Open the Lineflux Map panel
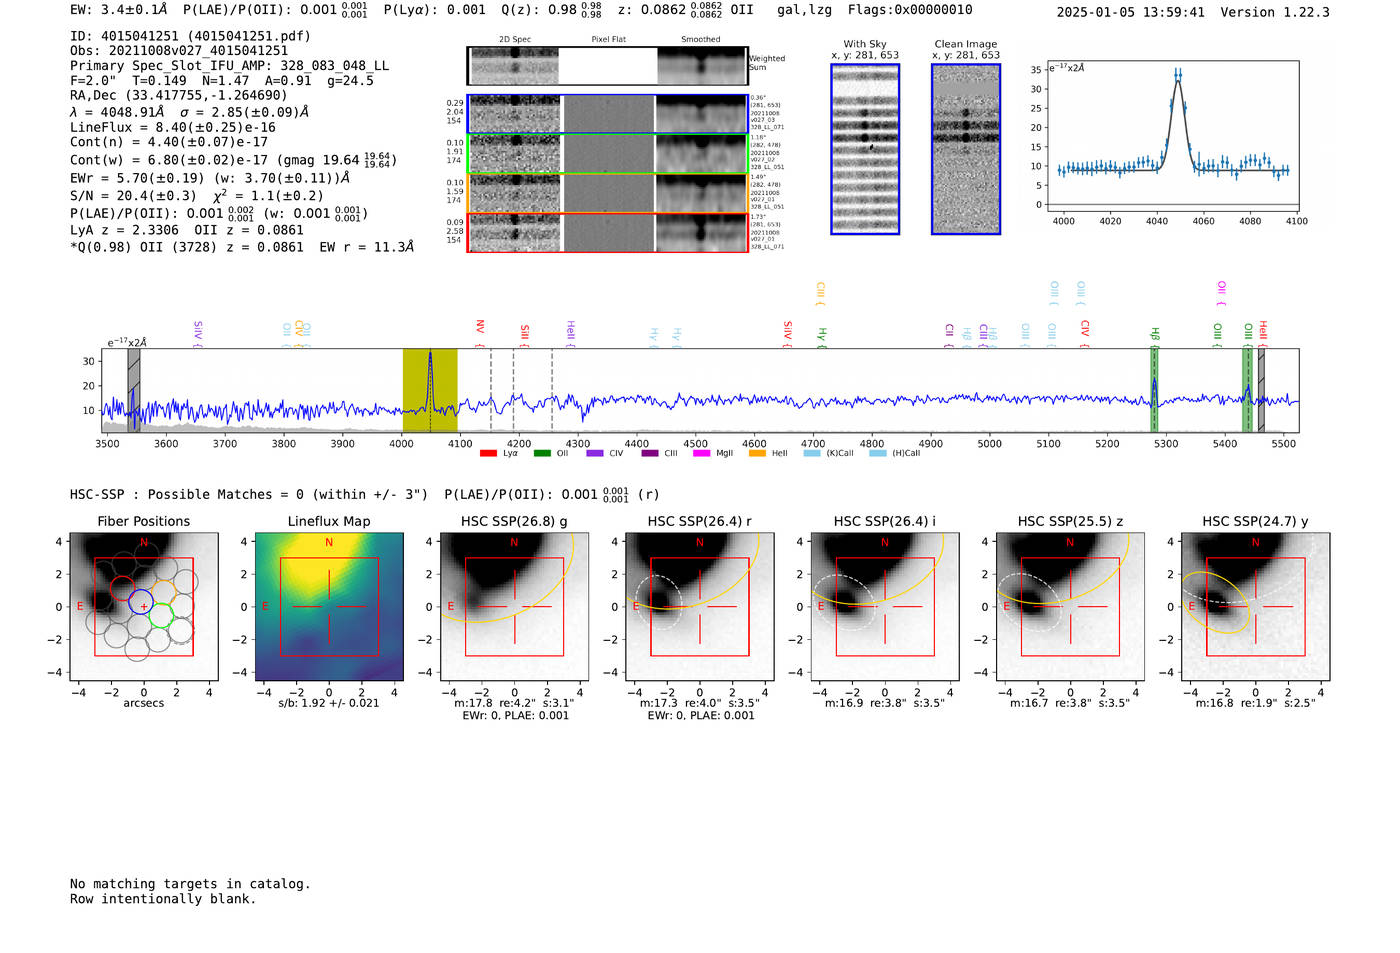 point(329,607)
